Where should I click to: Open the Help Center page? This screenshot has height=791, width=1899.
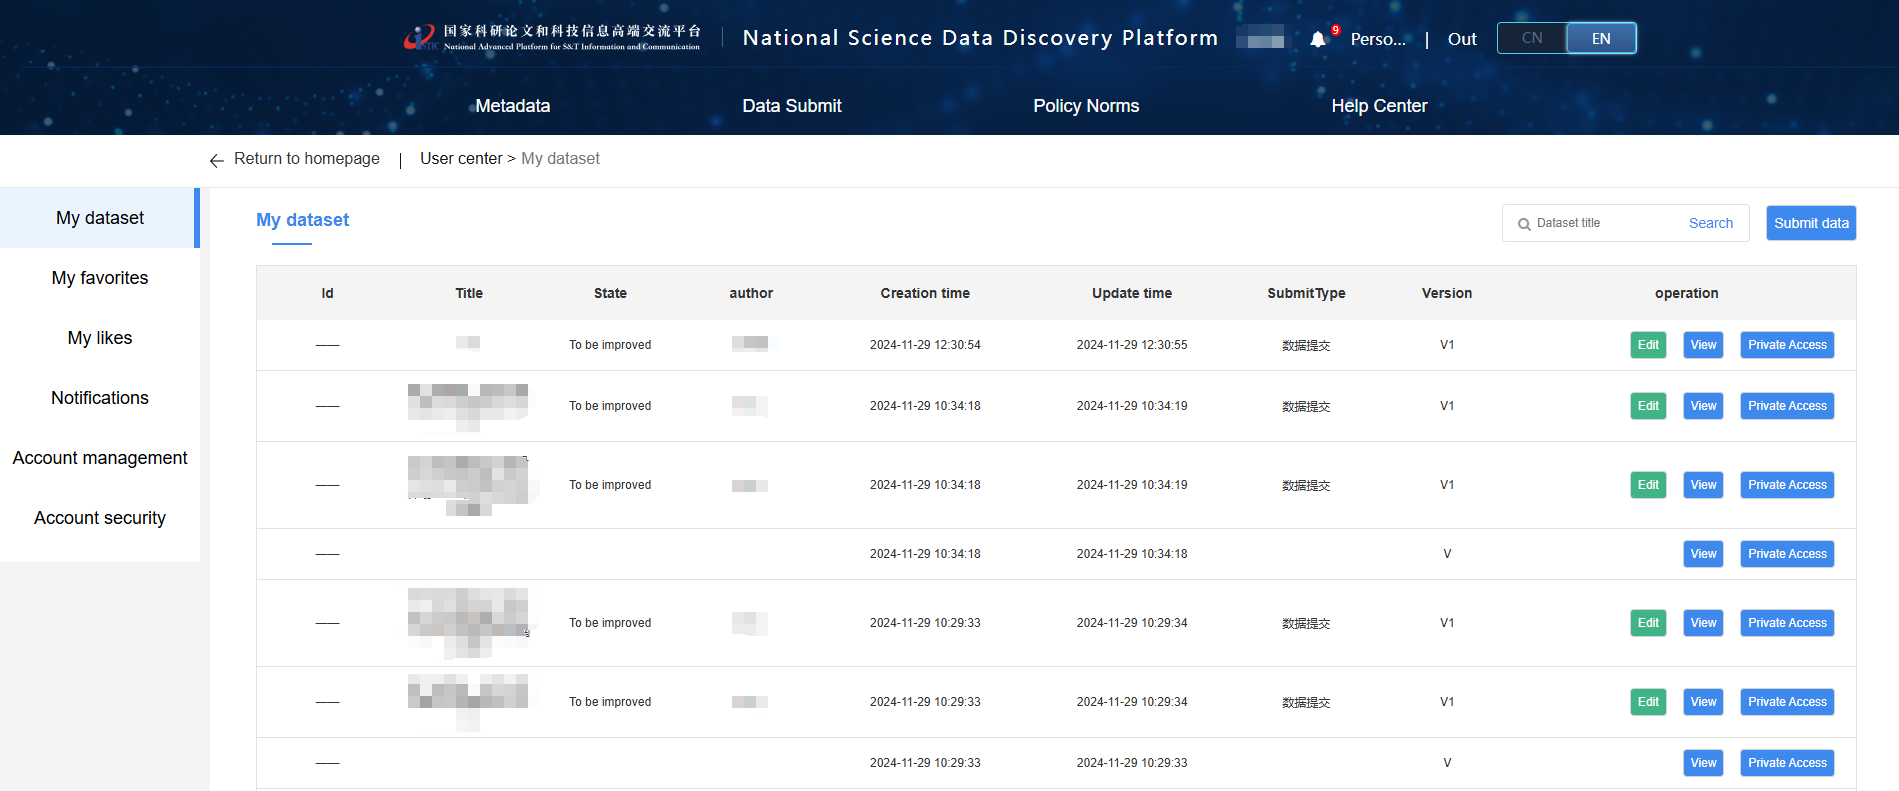click(x=1378, y=106)
